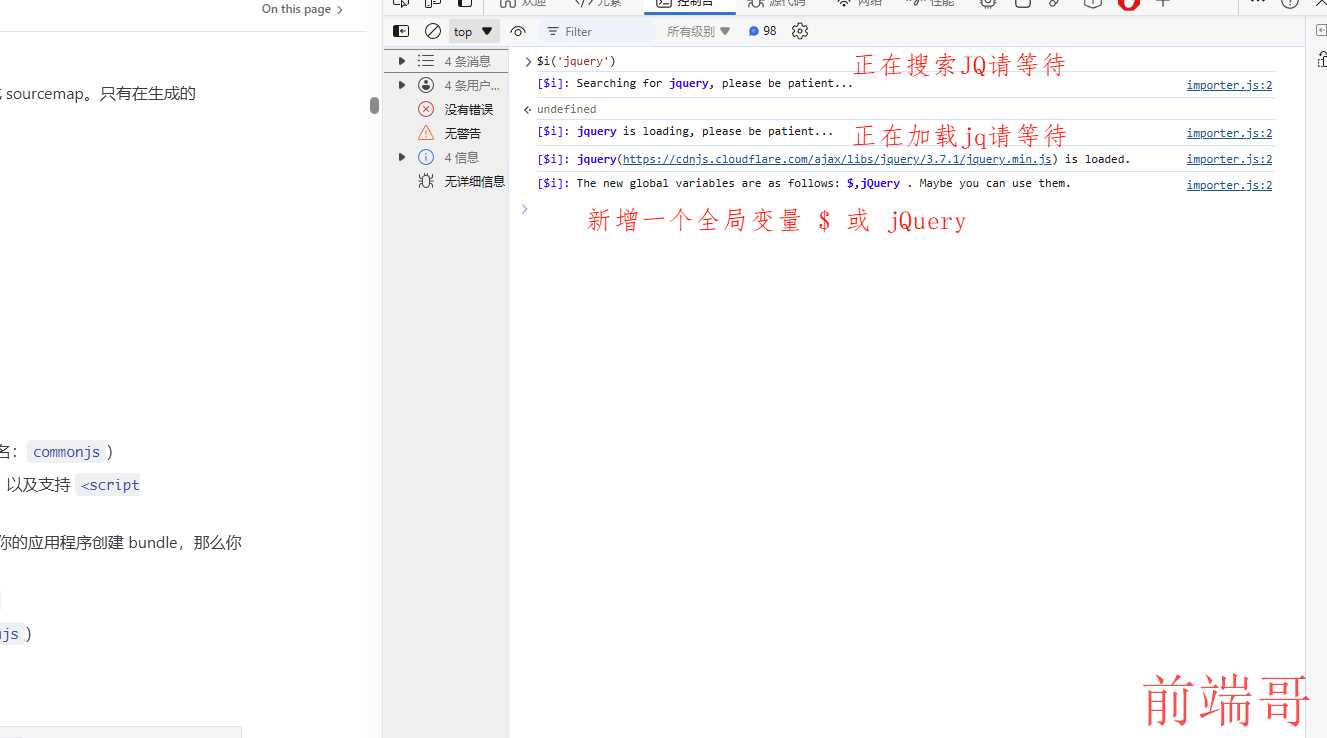Select the 4 条用户… sidebar row
Screen dimensions: 1327x738
(446, 85)
